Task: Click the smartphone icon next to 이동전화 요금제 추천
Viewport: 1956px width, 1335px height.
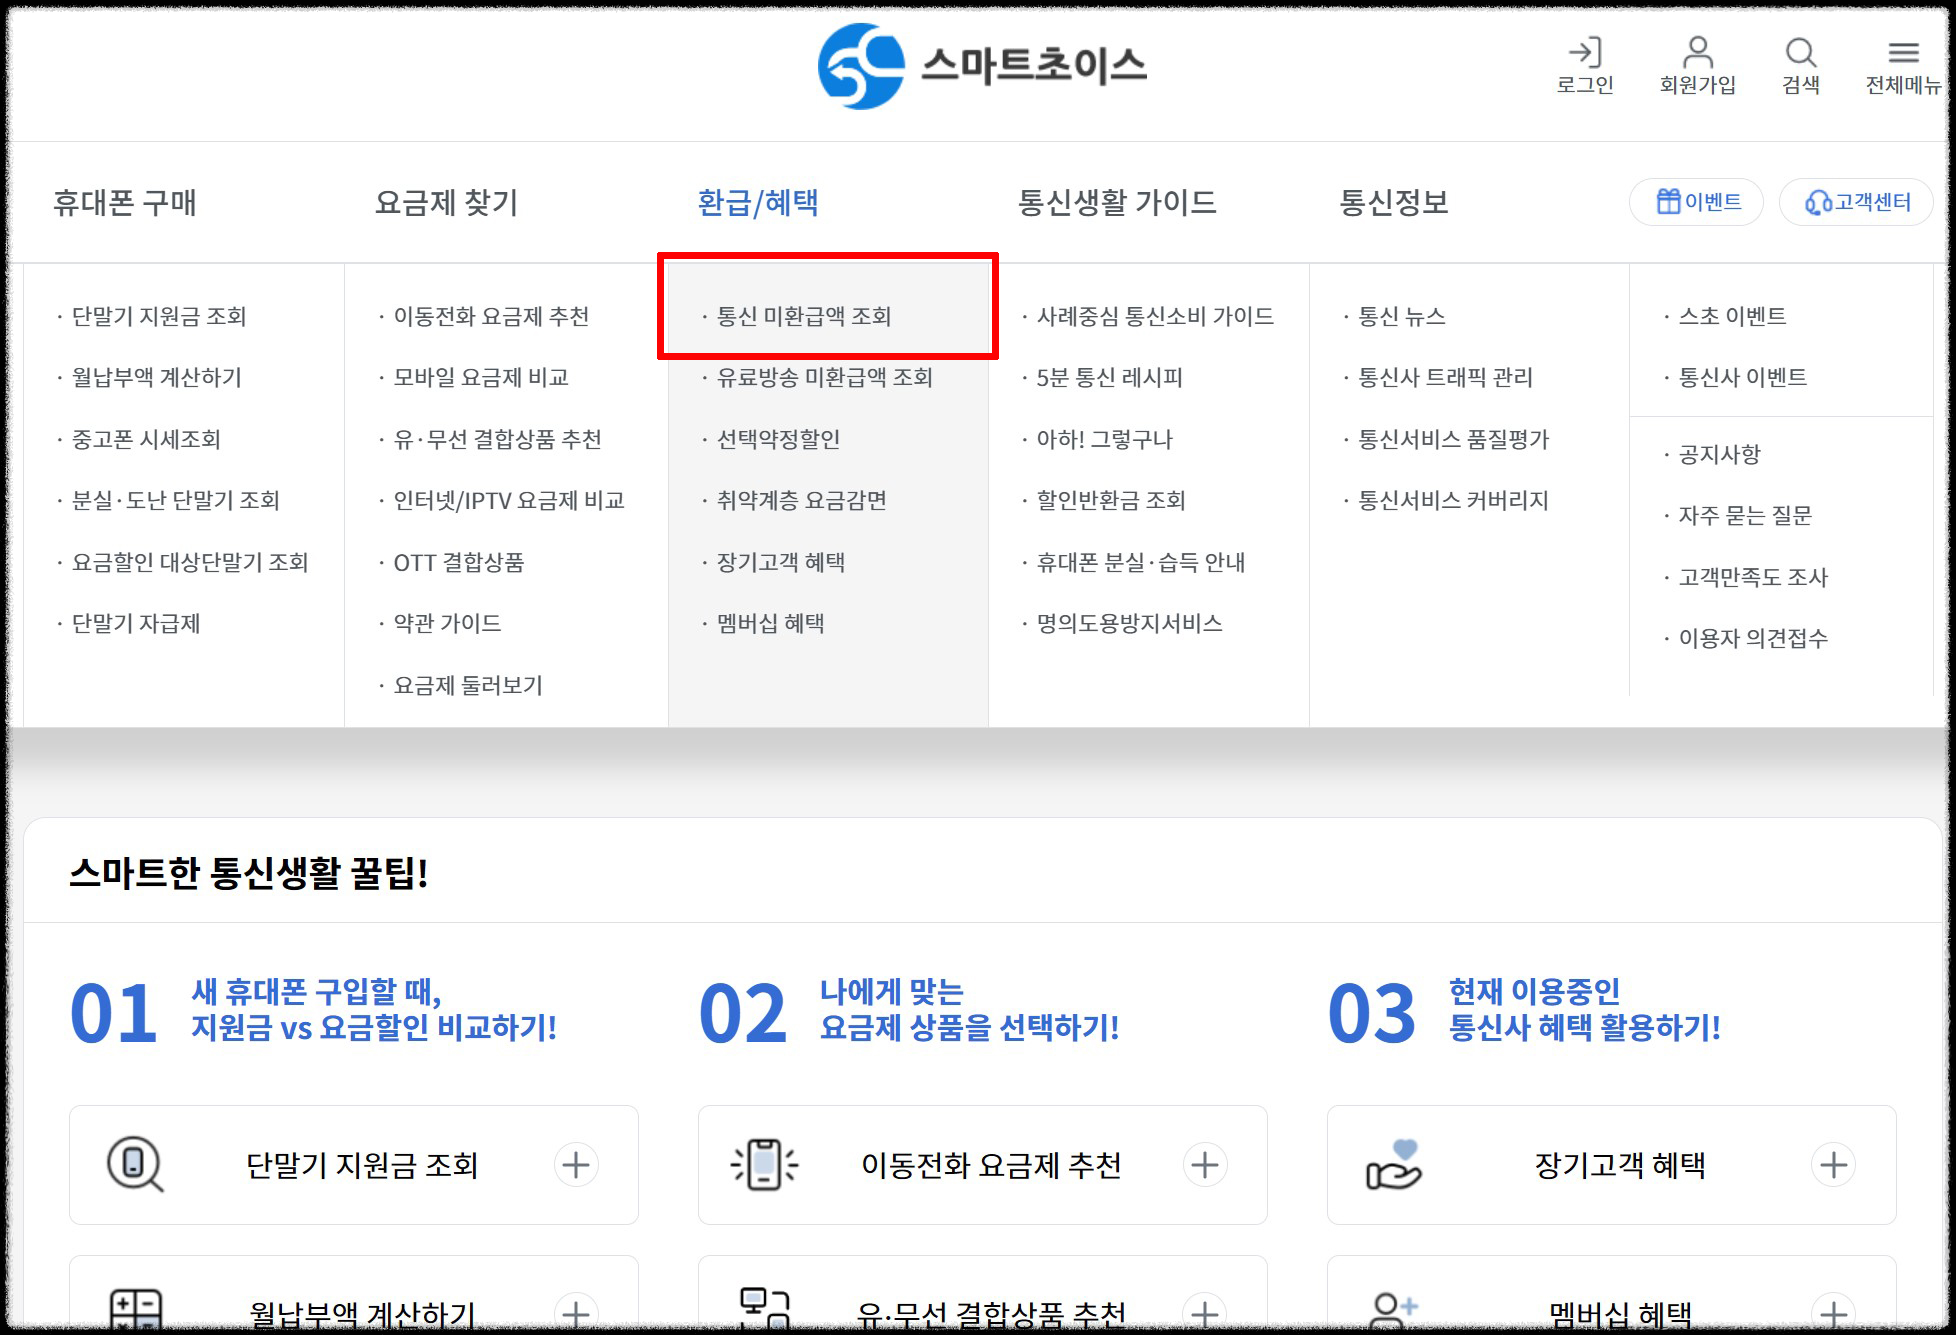Action: [766, 1164]
